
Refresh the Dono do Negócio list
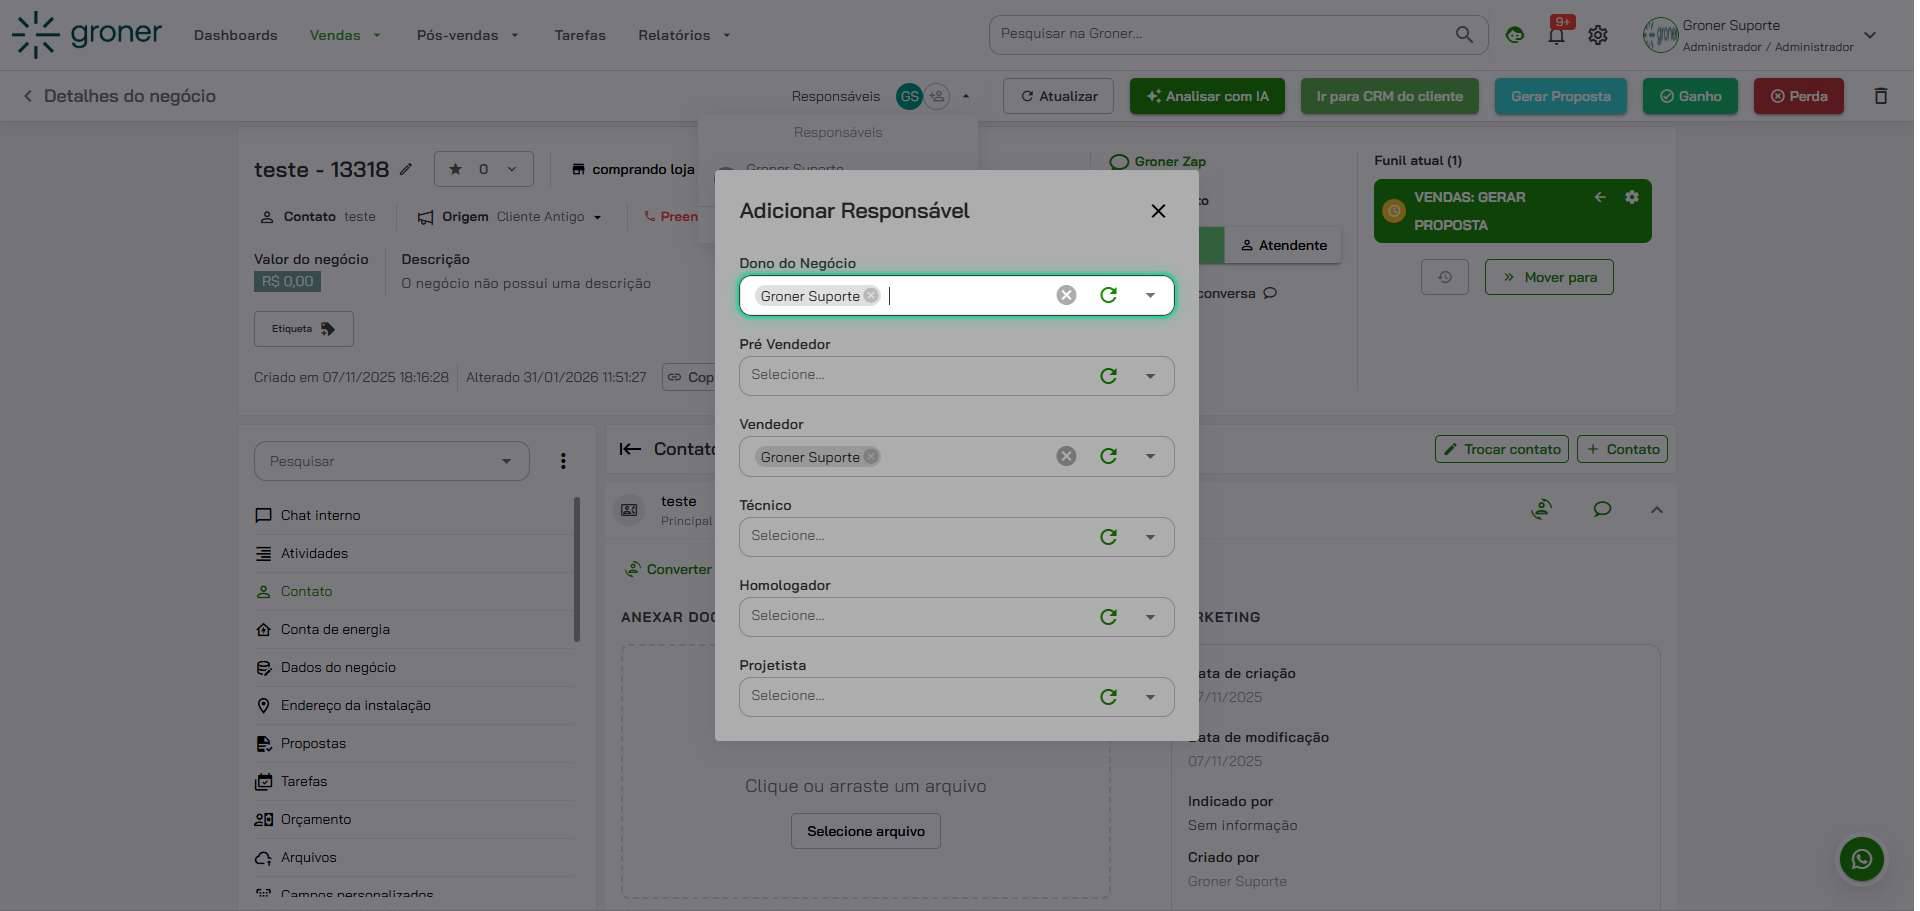pos(1108,295)
